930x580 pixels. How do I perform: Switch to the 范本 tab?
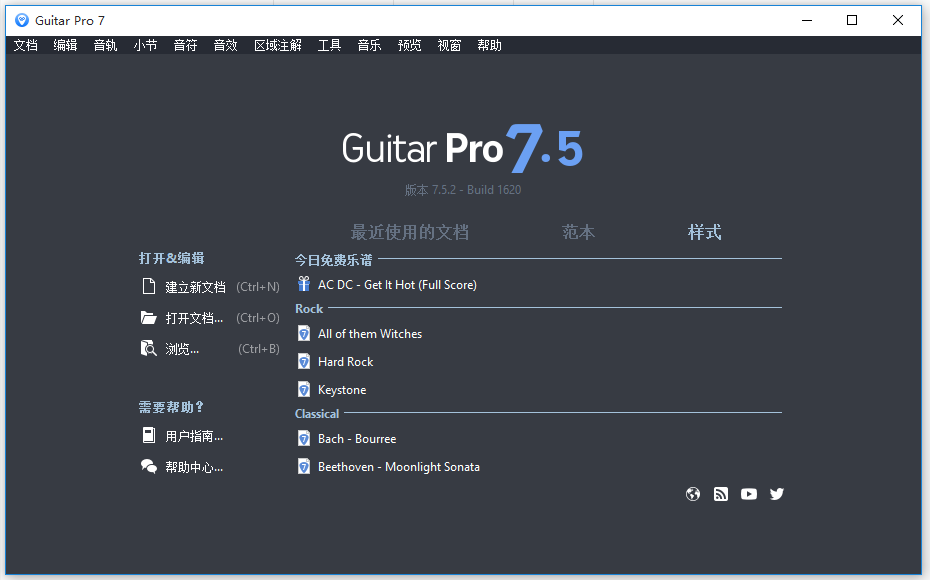coord(578,231)
